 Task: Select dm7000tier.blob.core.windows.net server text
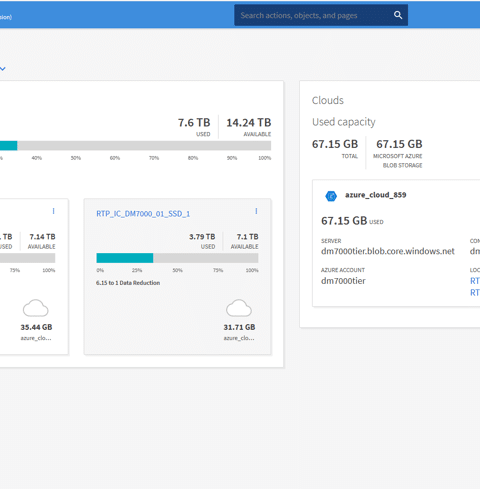[388, 251]
